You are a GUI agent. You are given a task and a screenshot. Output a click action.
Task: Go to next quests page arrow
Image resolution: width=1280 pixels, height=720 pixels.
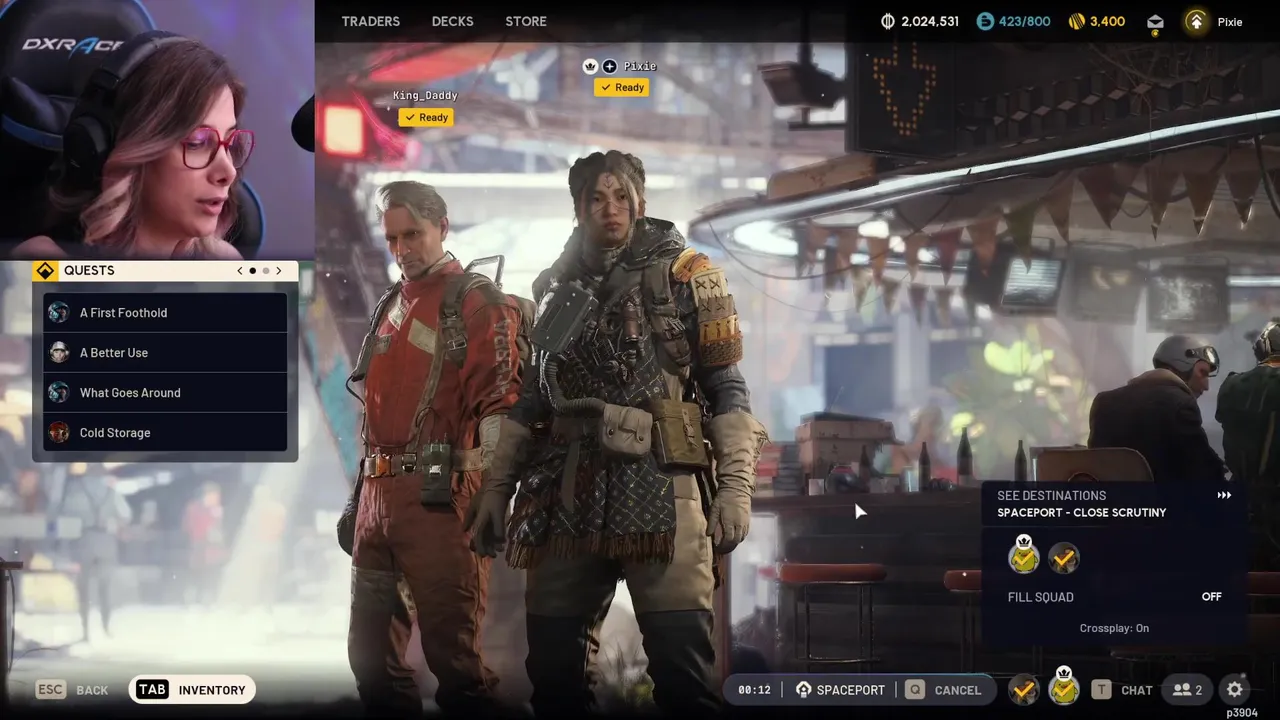pyautogui.click(x=279, y=270)
